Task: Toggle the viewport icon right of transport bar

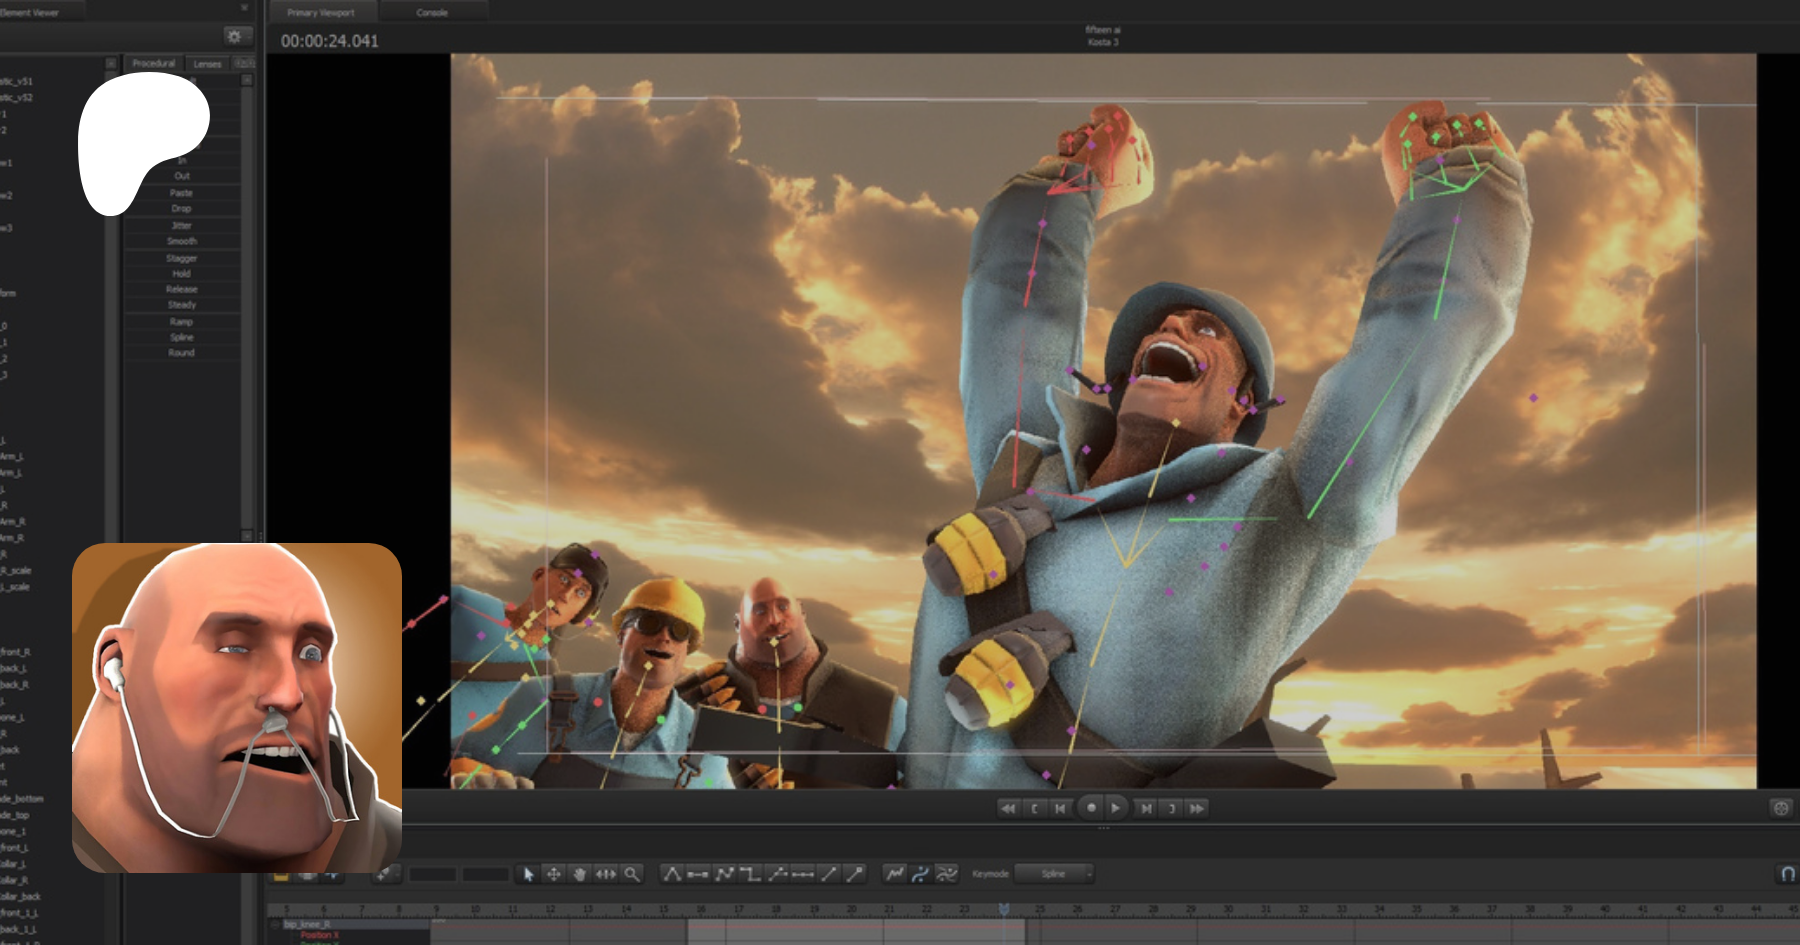Action: point(1781,808)
